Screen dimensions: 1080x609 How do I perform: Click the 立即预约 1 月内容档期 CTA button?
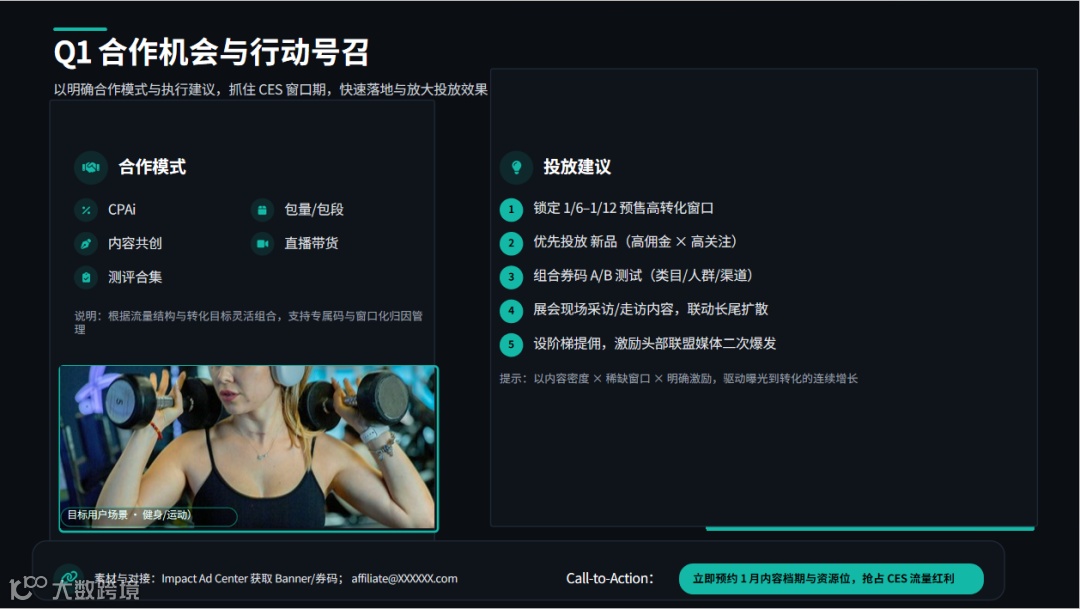[x=831, y=579]
